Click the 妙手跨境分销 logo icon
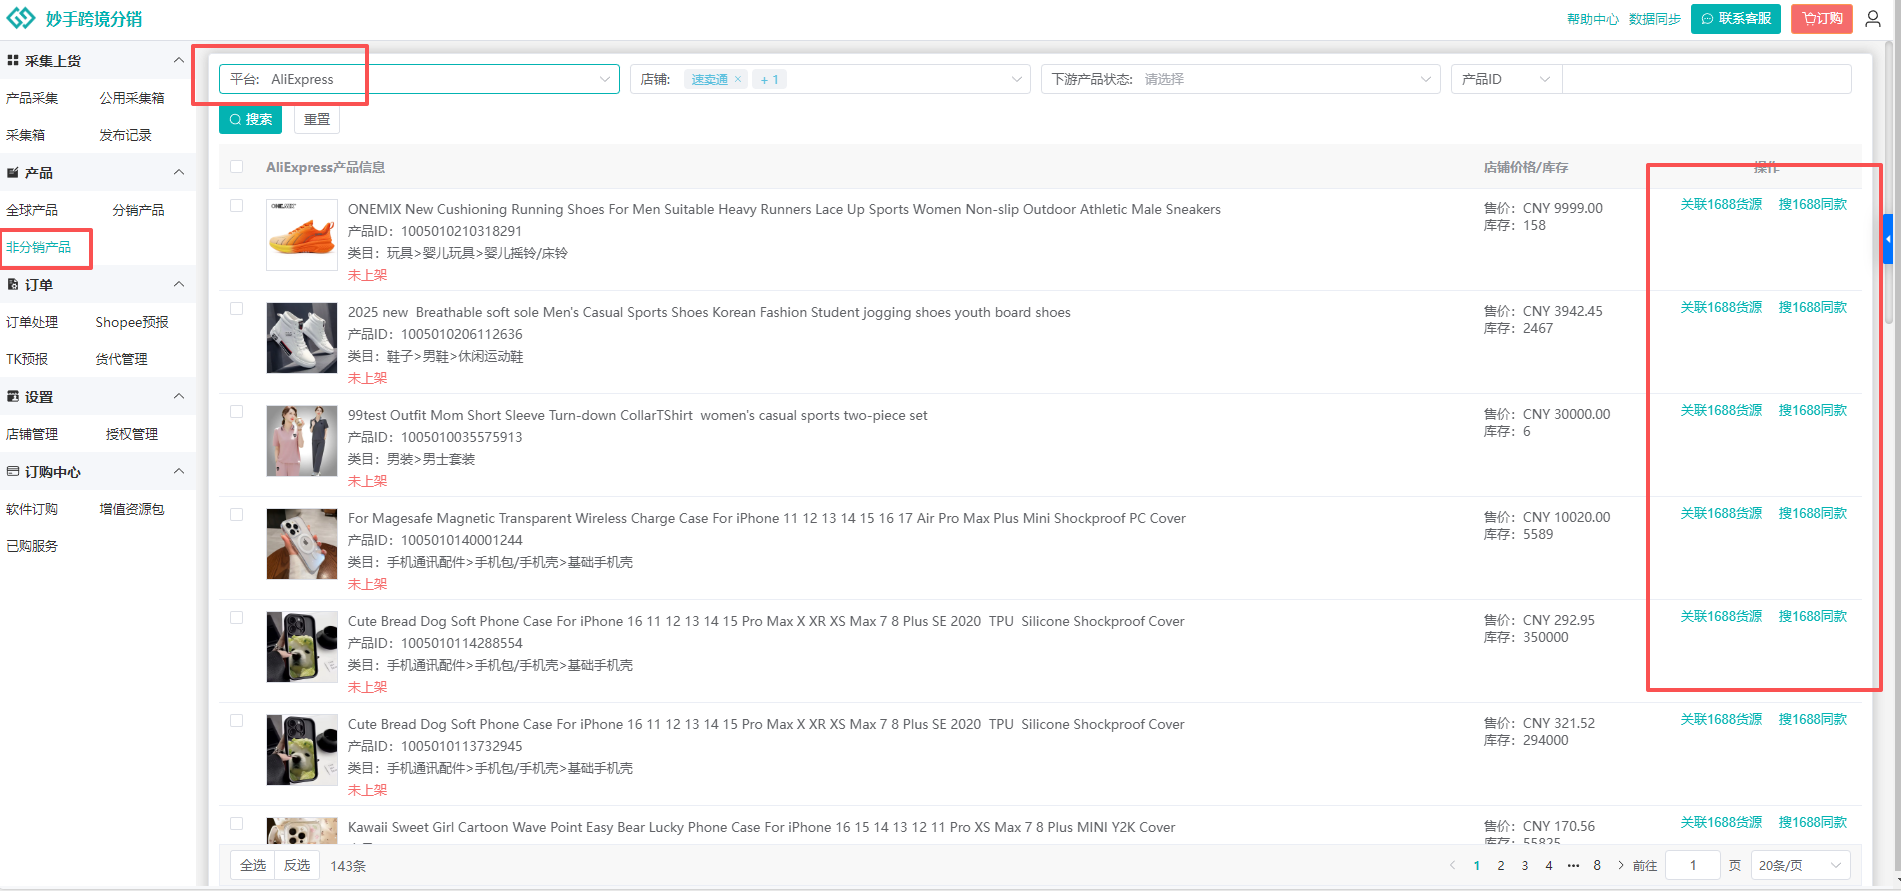Viewport: 1901px width, 891px height. [21, 19]
